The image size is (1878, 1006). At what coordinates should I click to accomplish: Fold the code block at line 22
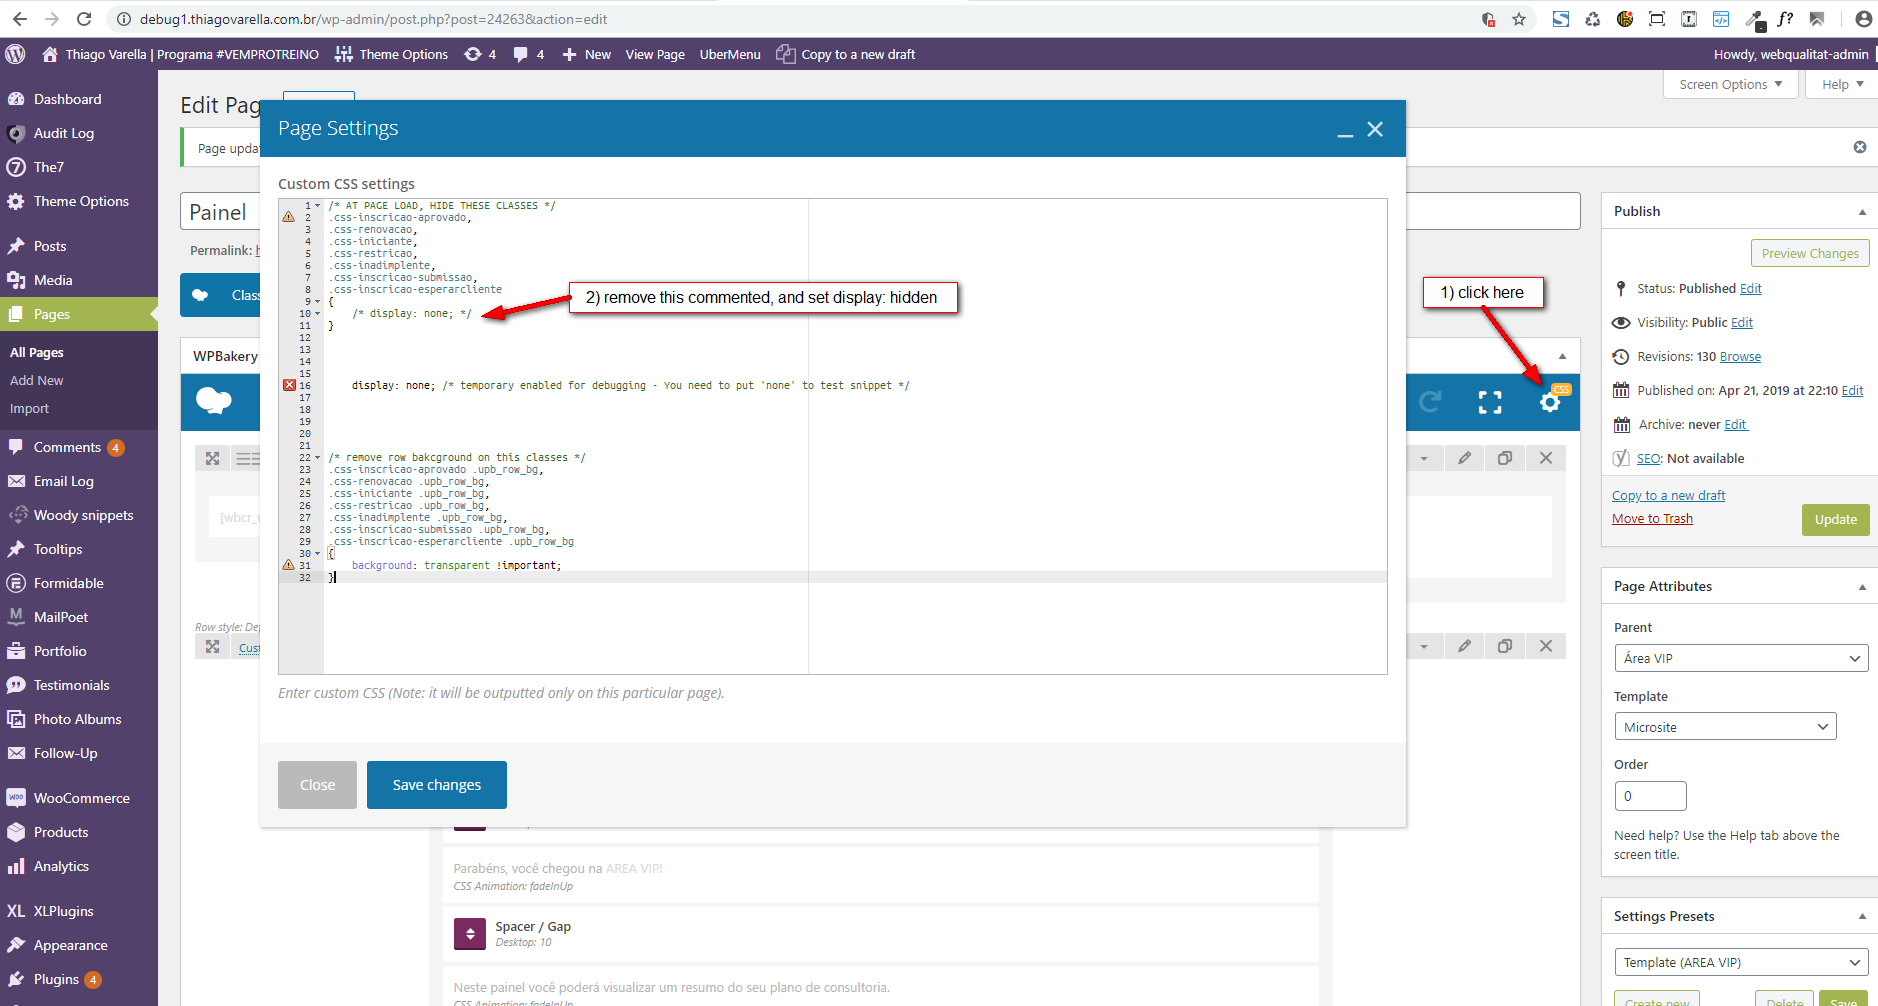318,458
